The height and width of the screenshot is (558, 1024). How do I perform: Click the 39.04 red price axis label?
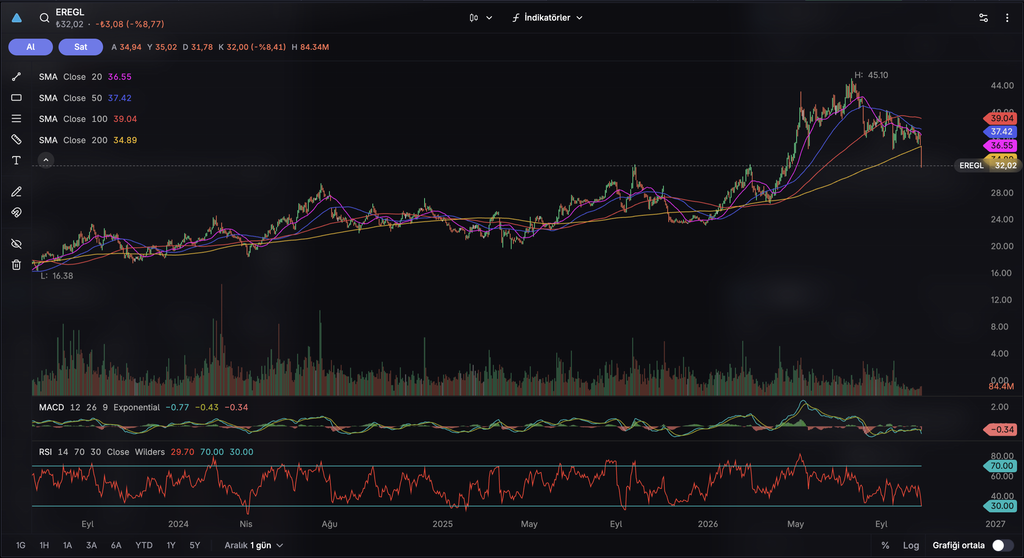[1000, 118]
